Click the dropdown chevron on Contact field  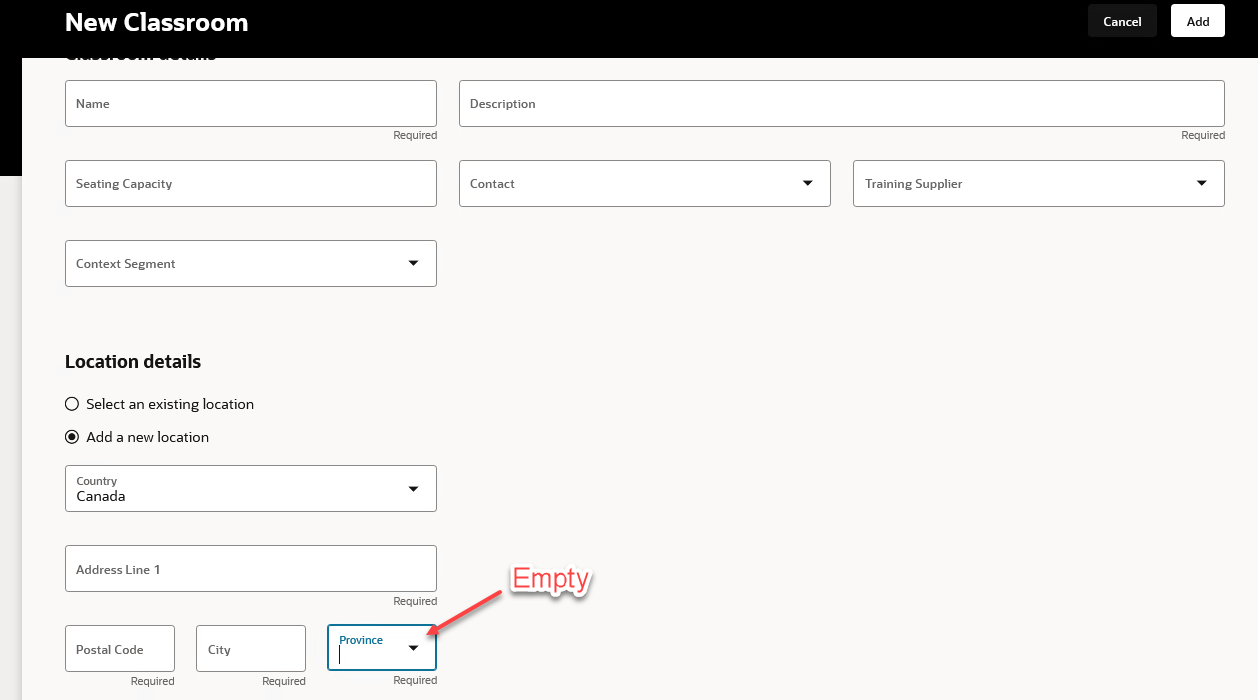pyautogui.click(x=807, y=183)
